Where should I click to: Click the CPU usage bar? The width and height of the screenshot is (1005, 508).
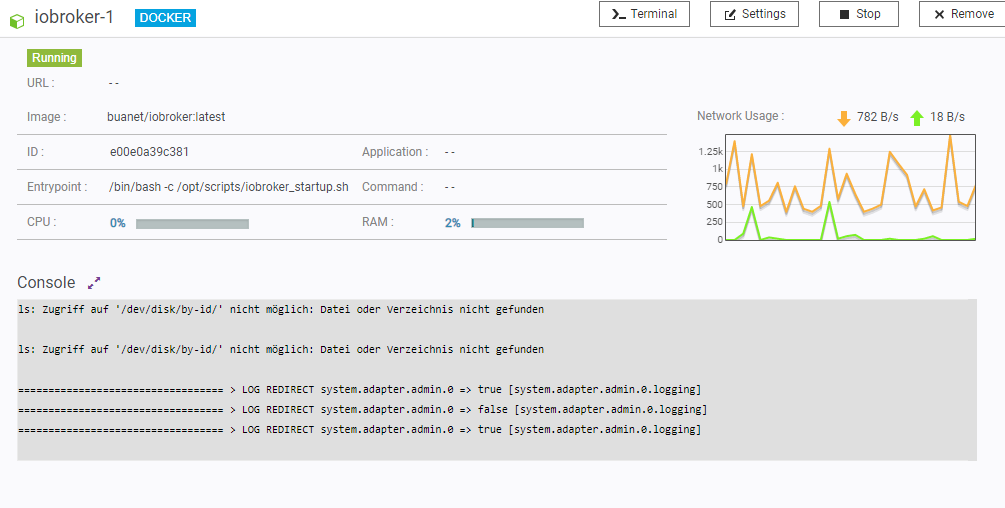click(192, 224)
